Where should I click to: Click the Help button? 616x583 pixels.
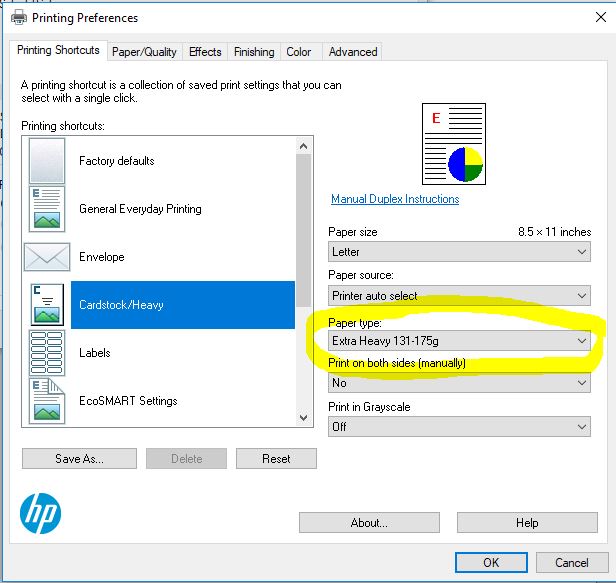pos(527,522)
